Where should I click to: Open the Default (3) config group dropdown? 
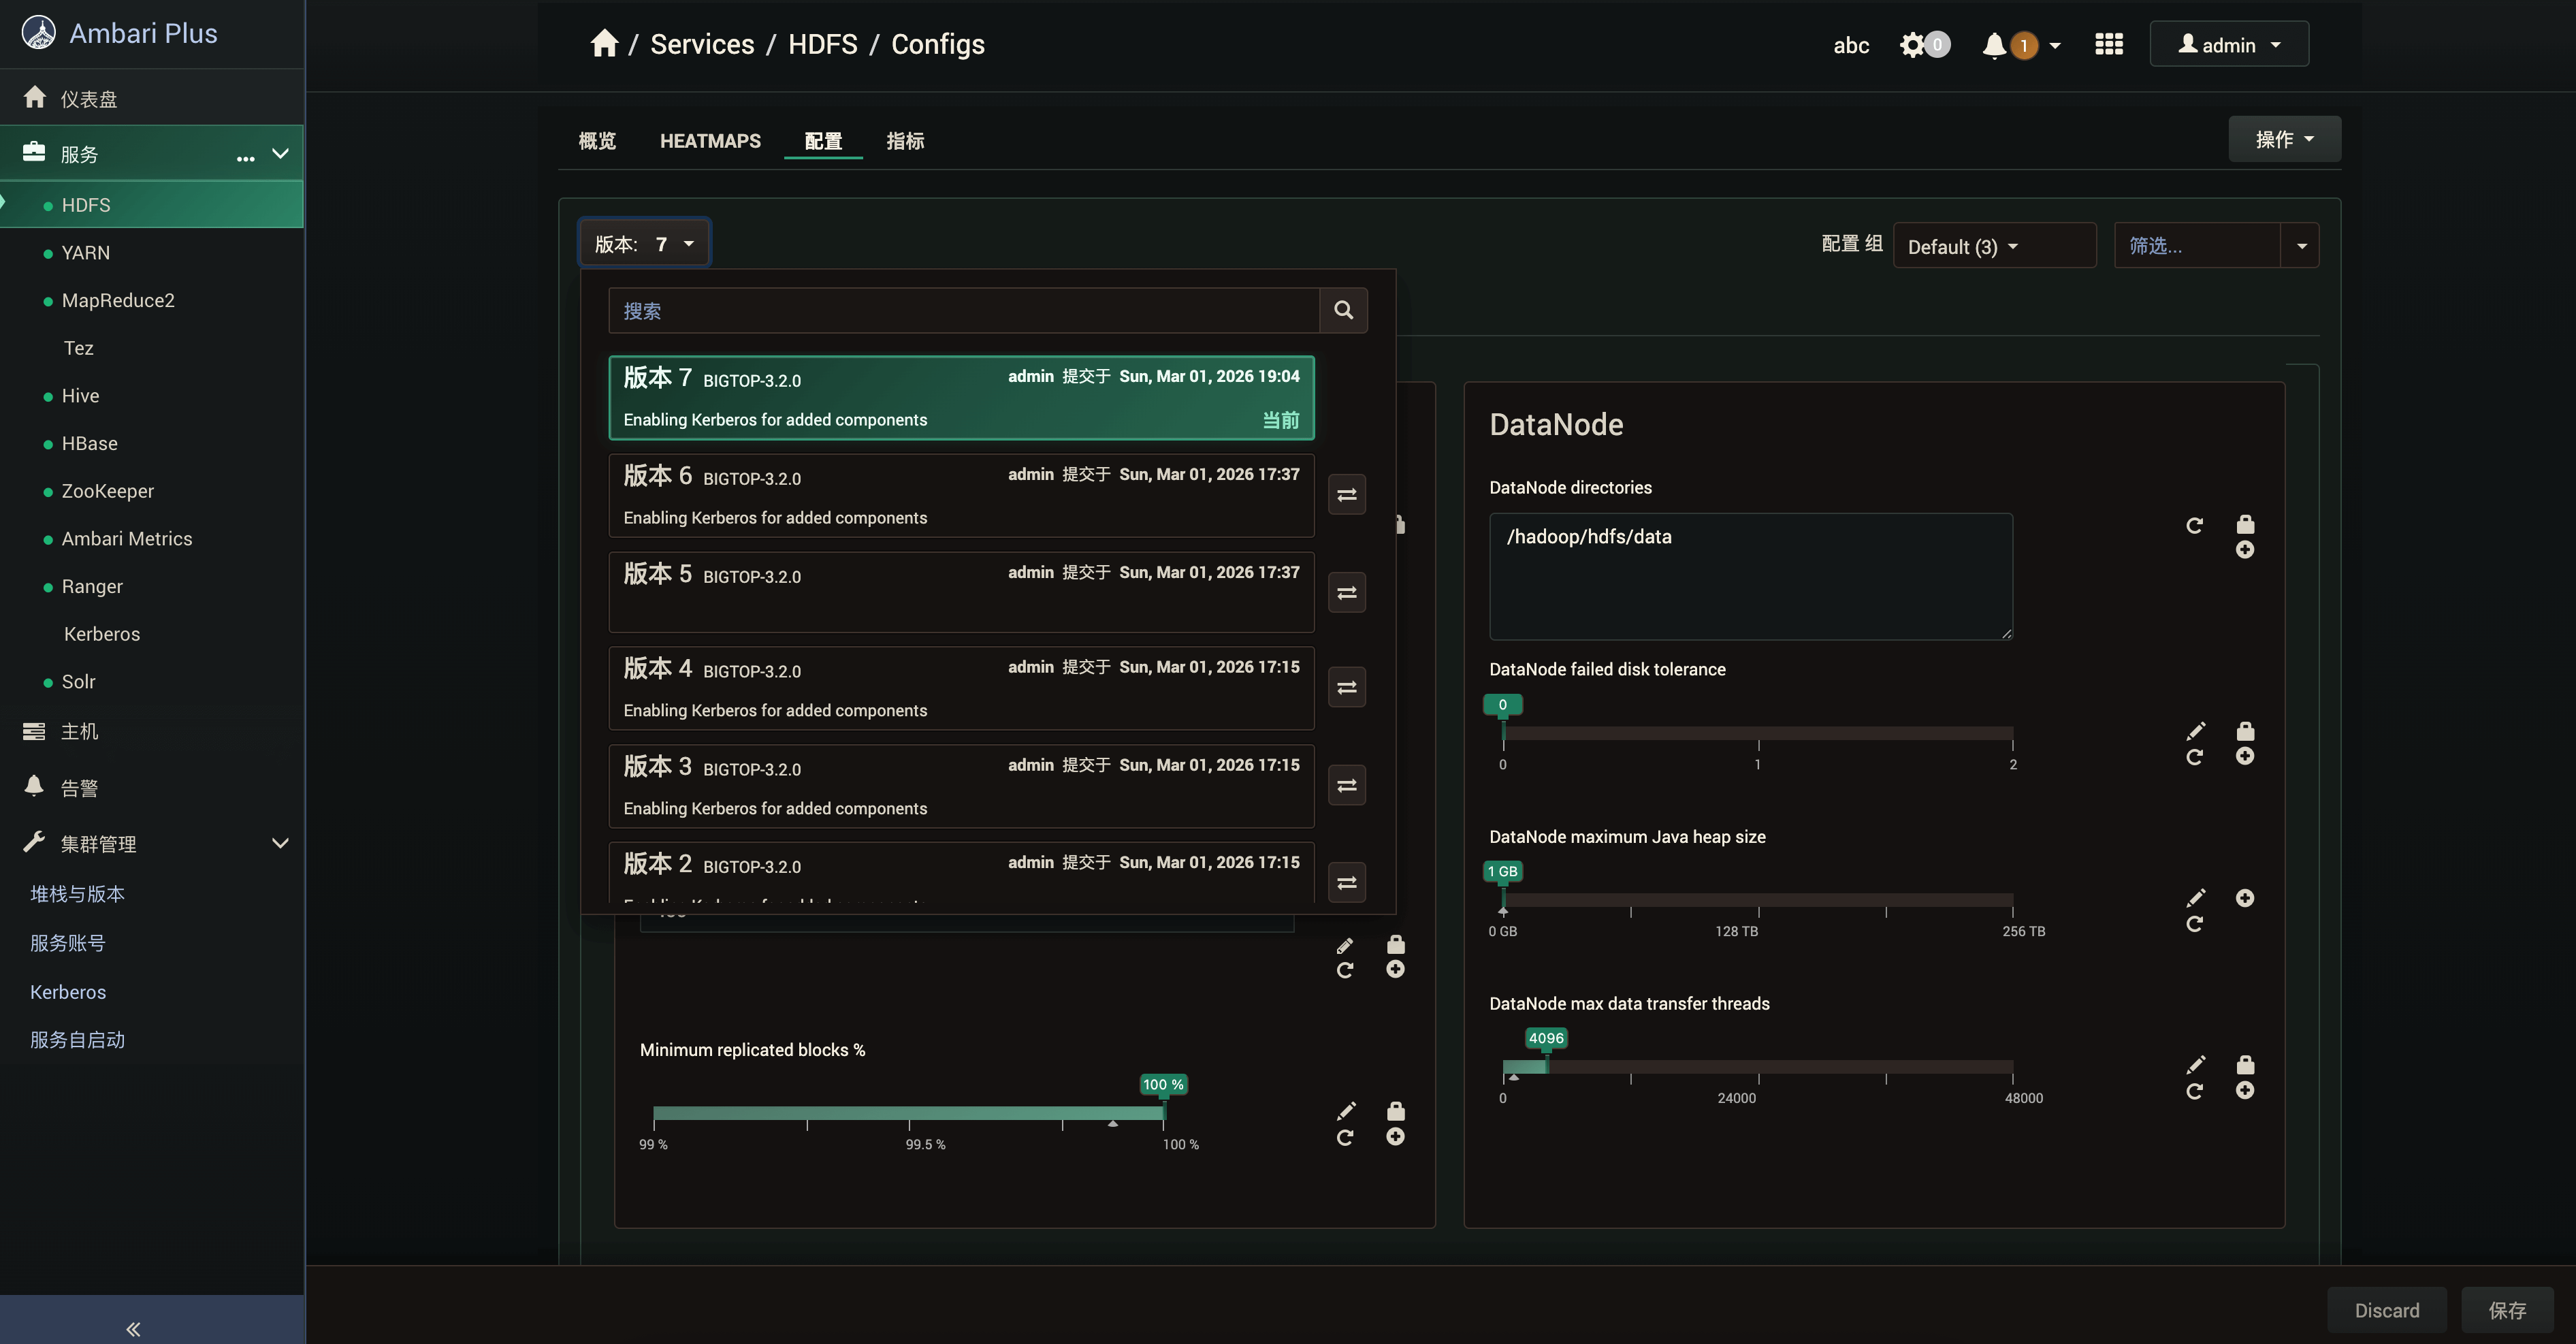tap(1962, 246)
